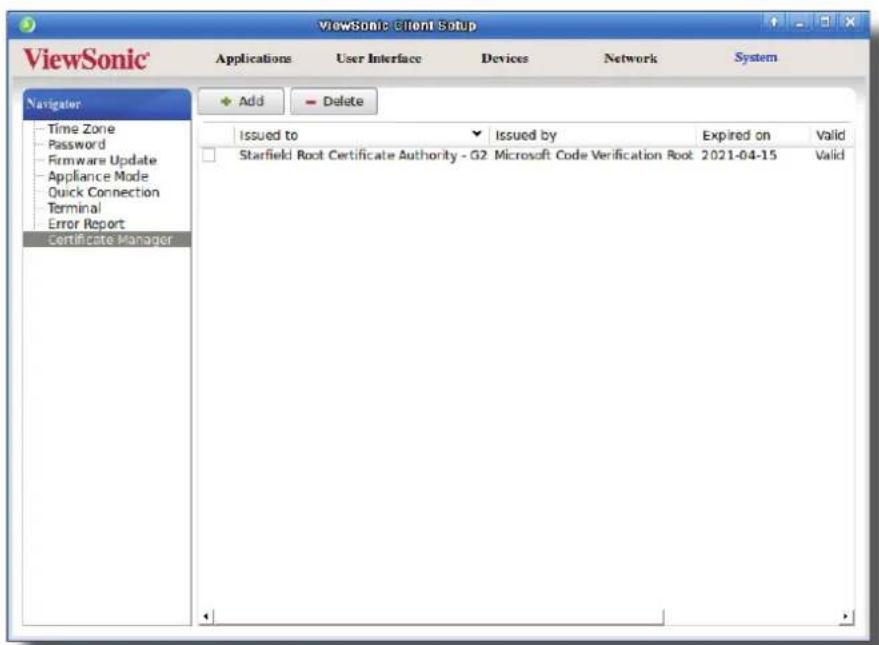Select Appliance Mode entry
The width and height of the screenshot is (879, 645).
pyautogui.click(x=98, y=176)
